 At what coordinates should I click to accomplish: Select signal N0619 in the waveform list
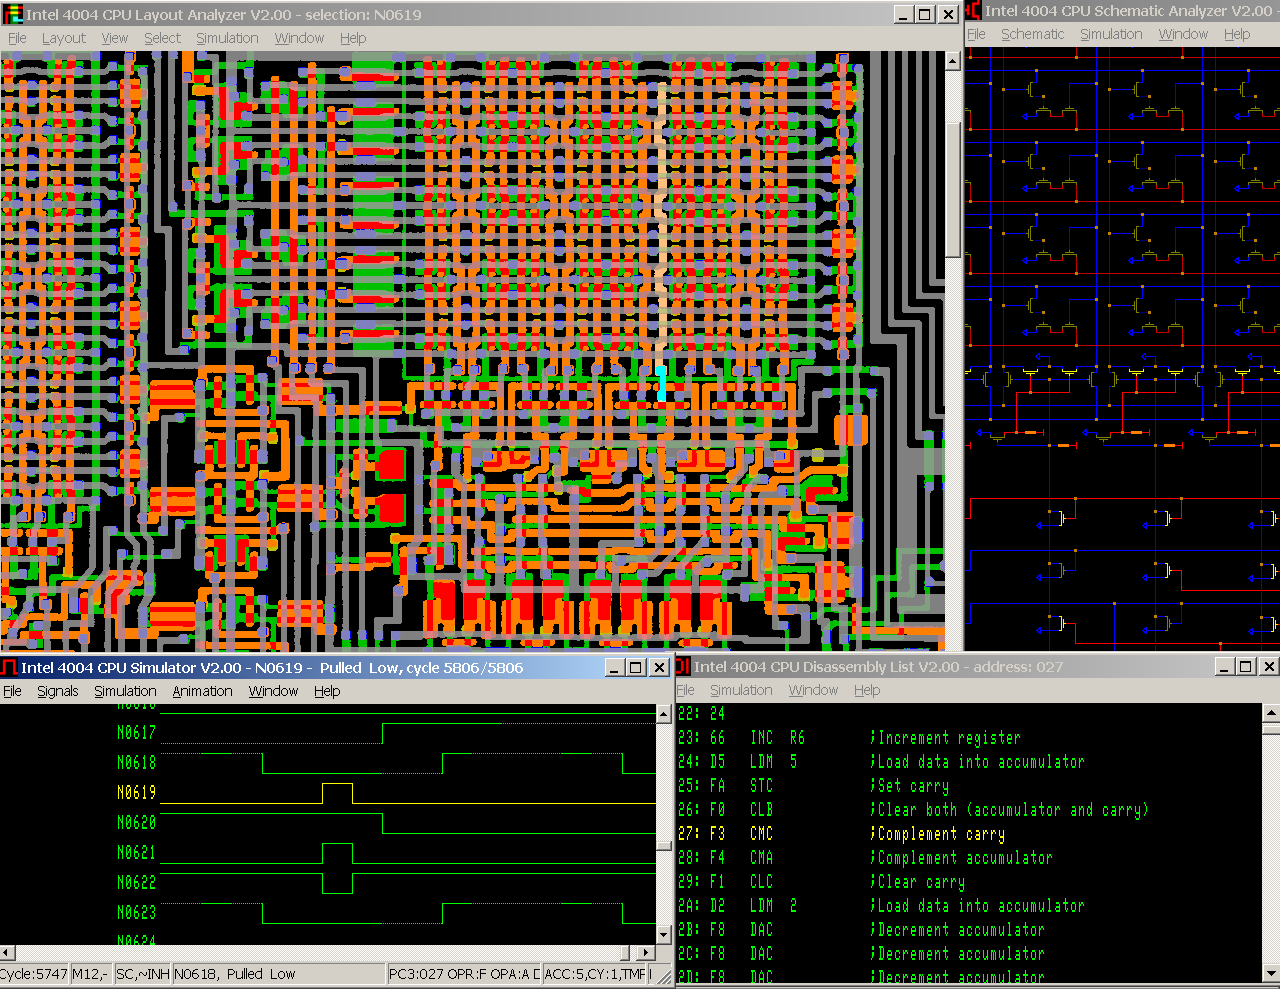coord(136,793)
